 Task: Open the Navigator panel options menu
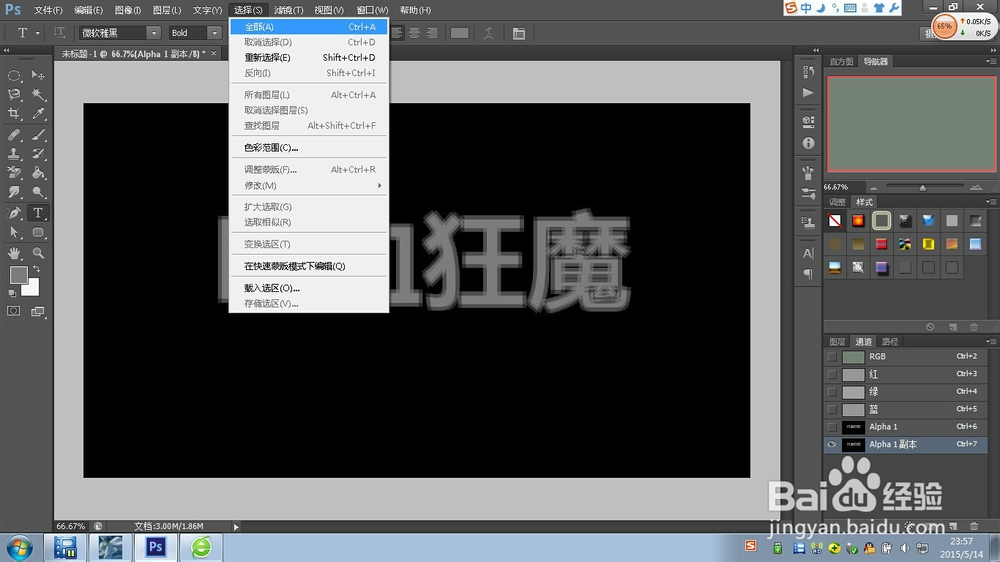point(990,61)
